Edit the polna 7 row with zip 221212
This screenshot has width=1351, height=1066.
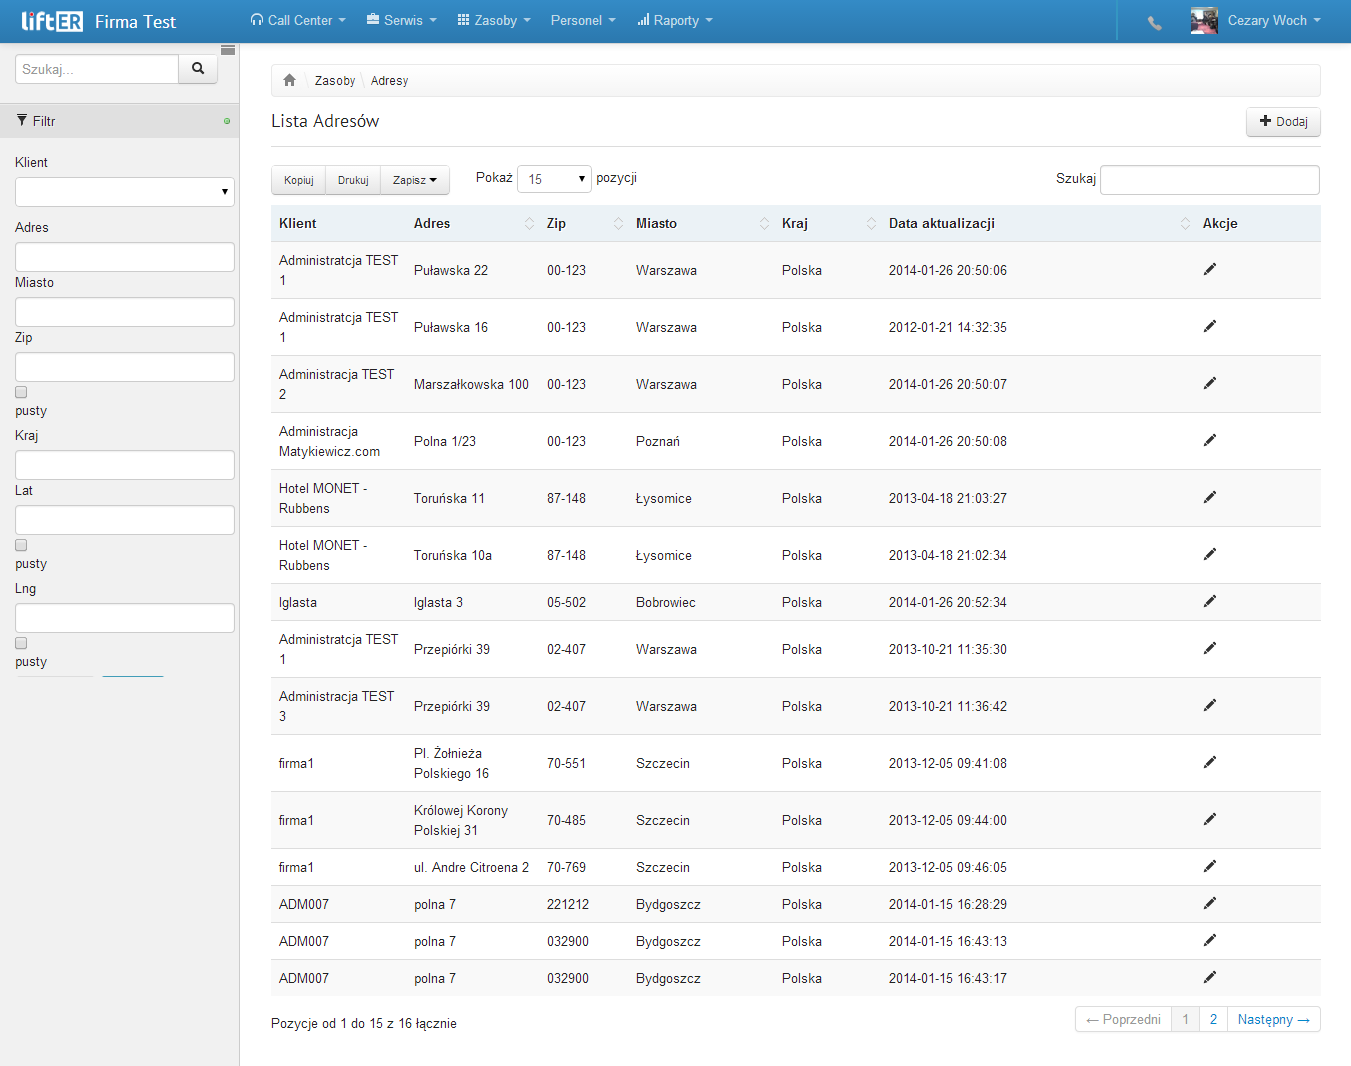(1210, 903)
